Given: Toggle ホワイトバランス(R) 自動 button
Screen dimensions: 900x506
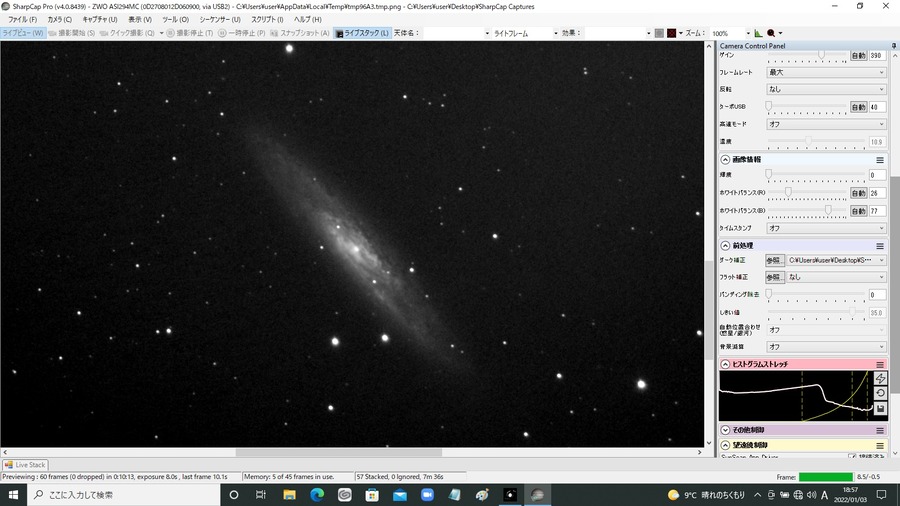Looking at the screenshot, I should point(858,193).
